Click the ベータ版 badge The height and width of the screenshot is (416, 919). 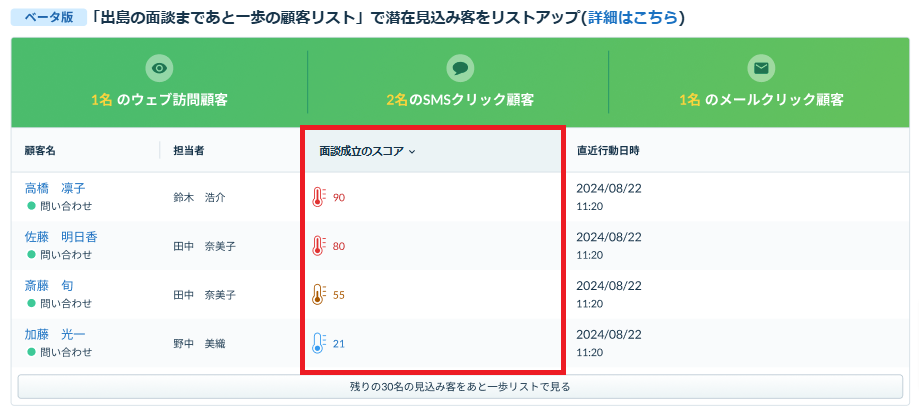coord(49,18)
